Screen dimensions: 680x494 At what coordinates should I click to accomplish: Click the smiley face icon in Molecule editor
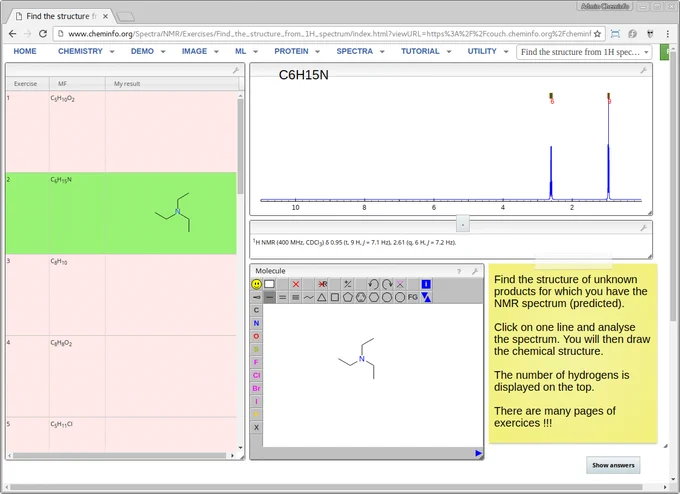(256, 284)
